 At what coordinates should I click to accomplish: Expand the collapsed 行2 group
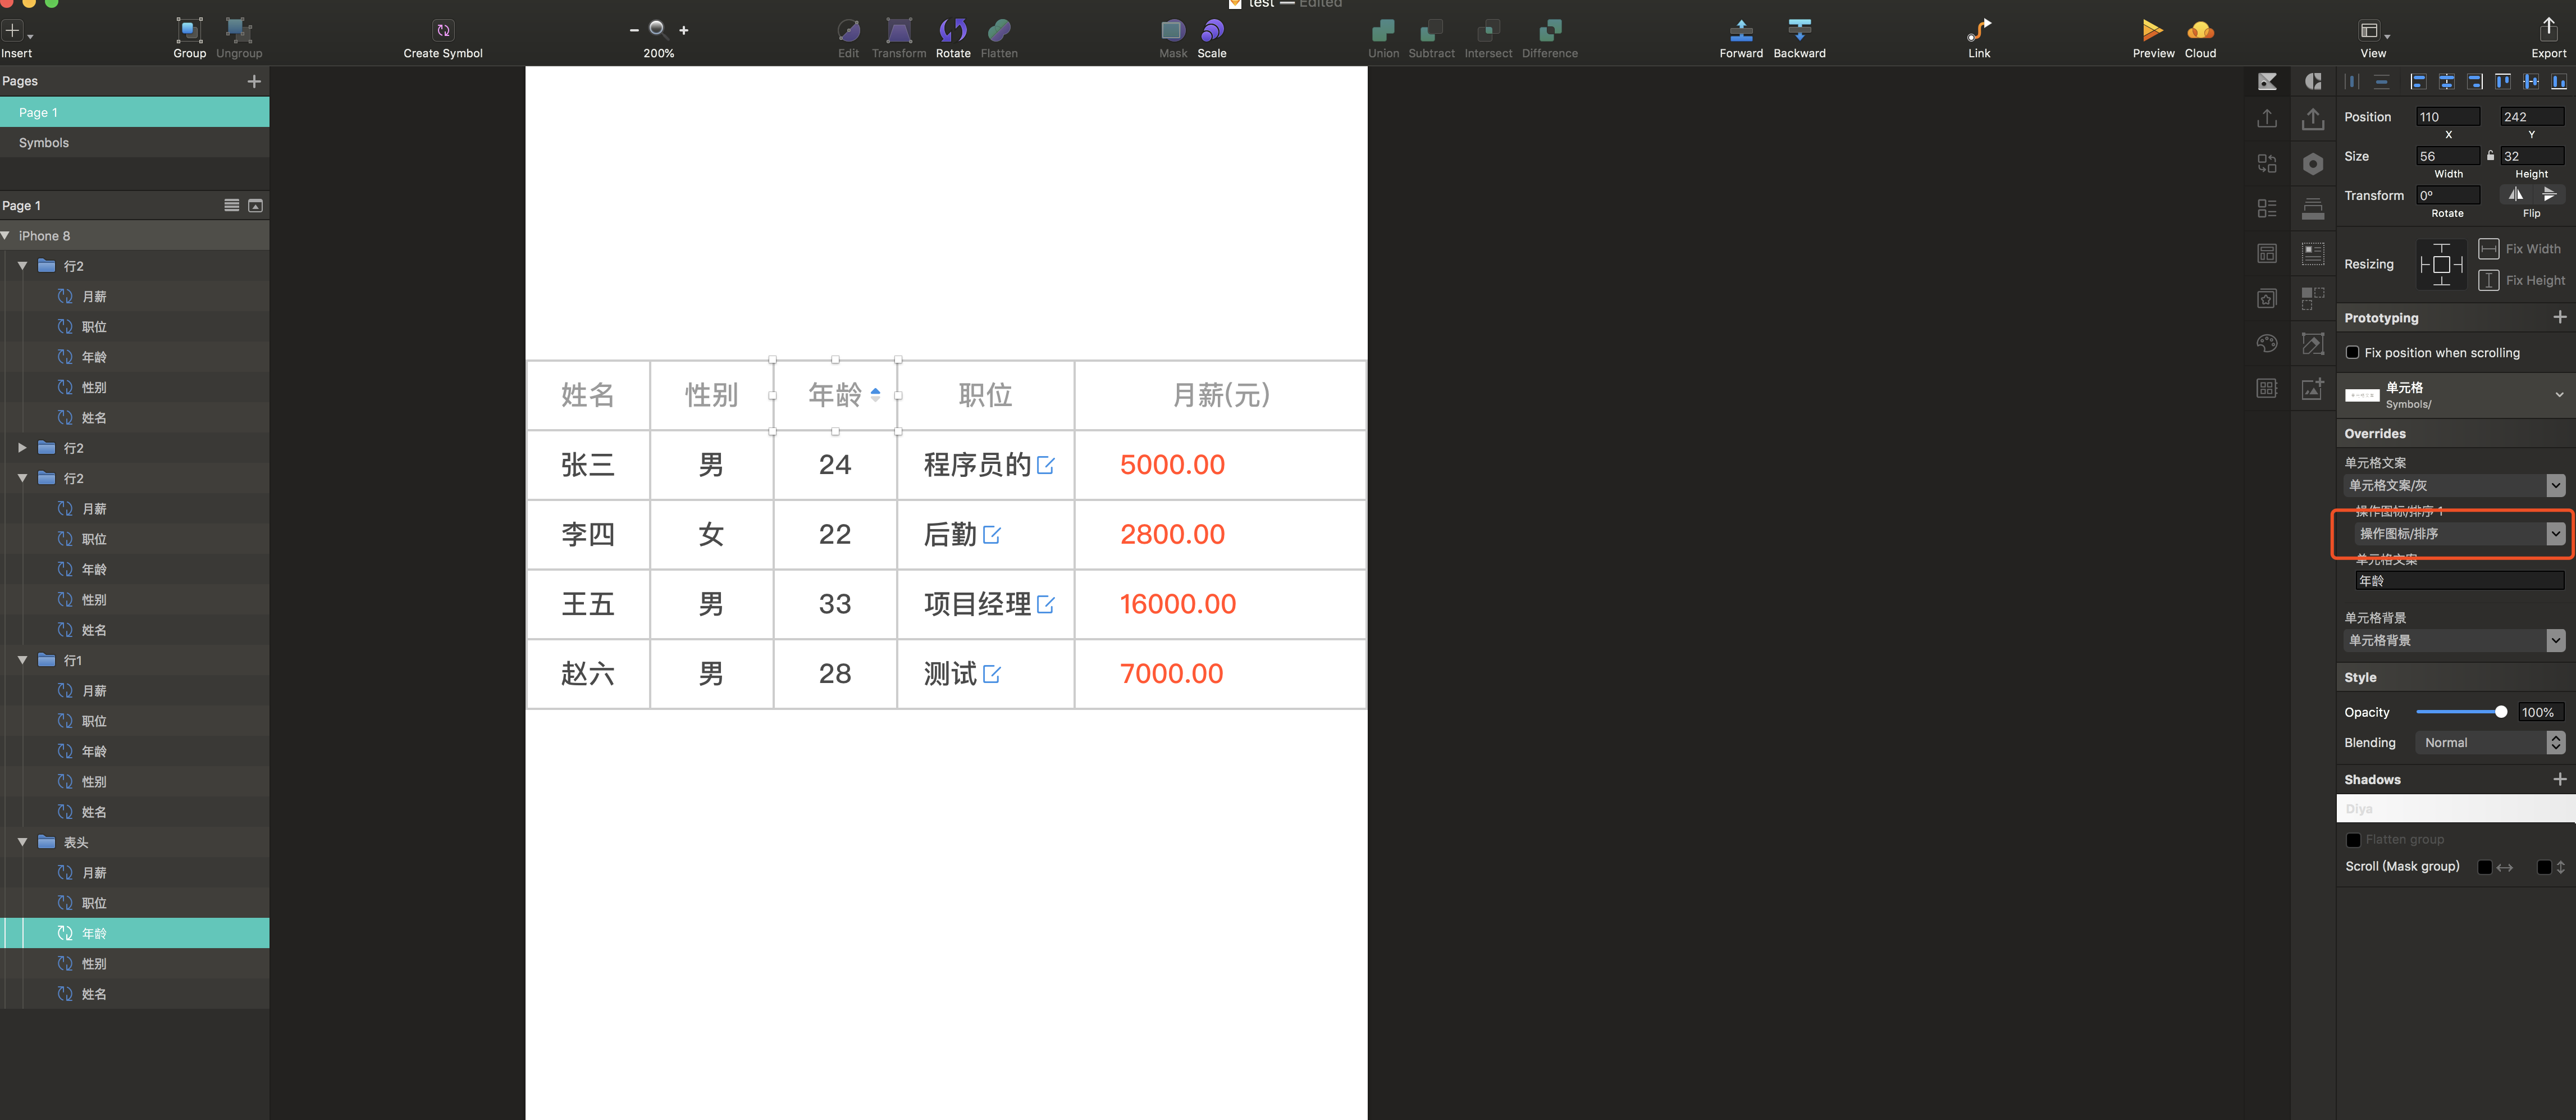click(22, 448)
